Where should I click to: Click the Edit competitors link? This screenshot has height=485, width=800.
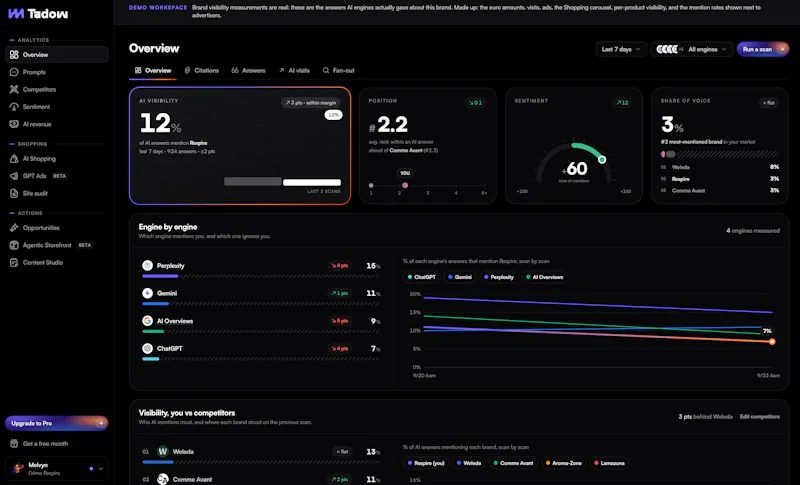760,417
